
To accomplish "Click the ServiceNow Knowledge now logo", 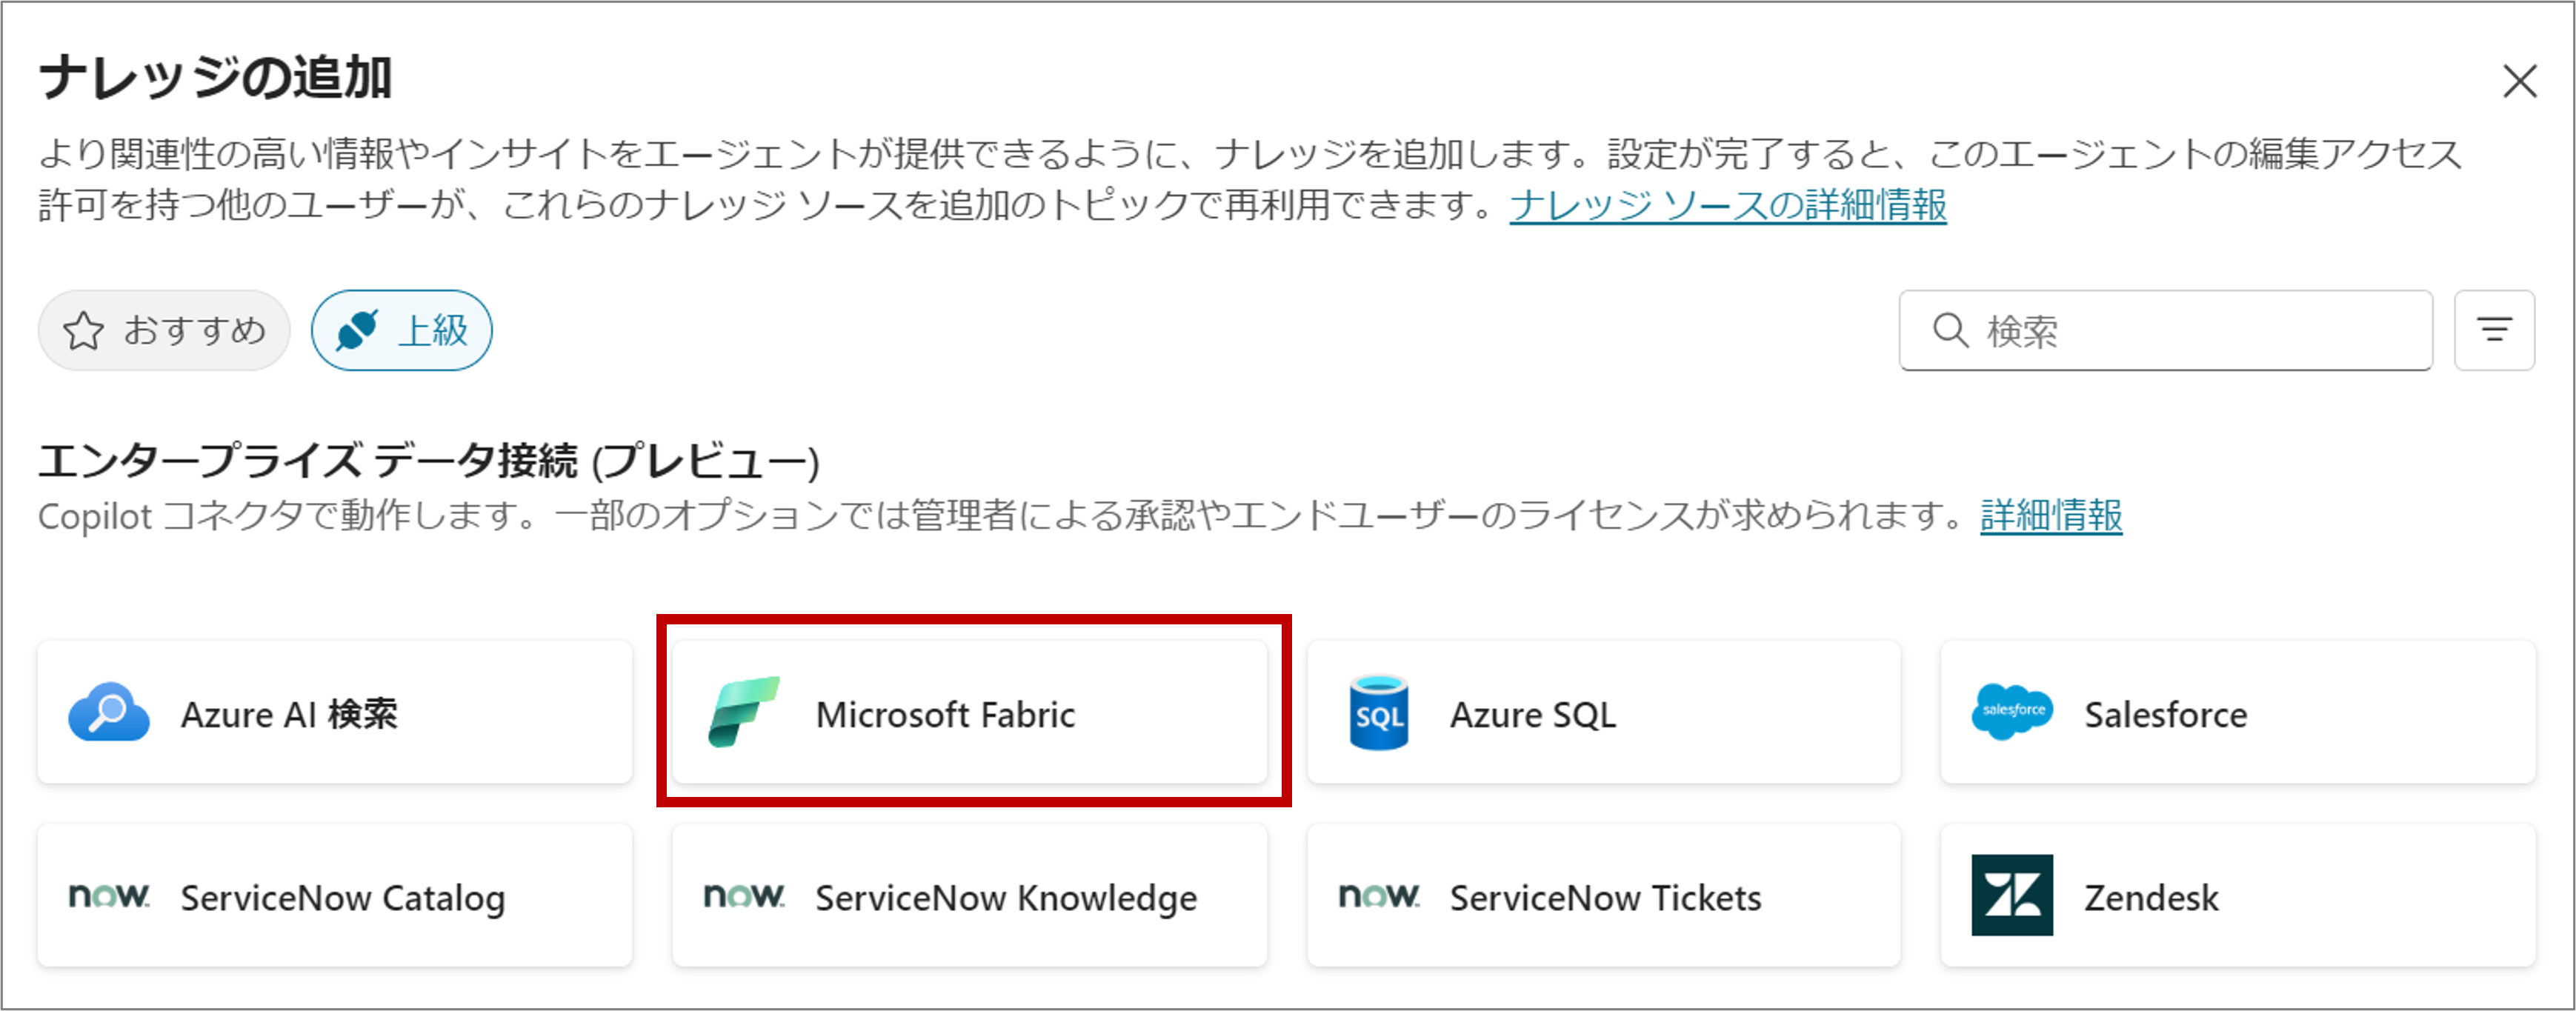I will click(743, 895).
